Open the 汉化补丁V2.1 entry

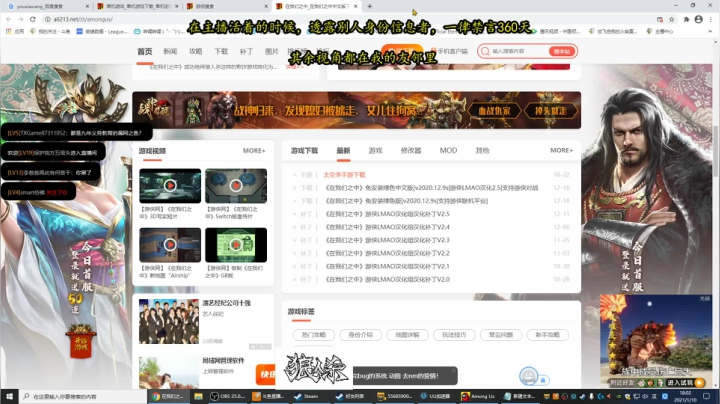tap(387, 266)
